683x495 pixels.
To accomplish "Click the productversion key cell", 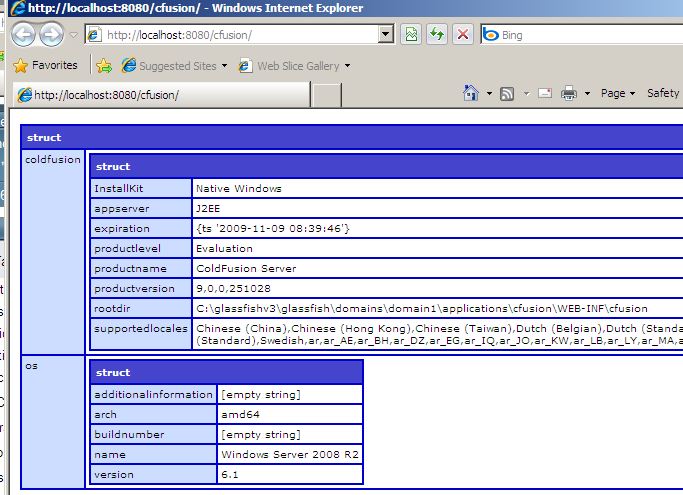I will pyautogui.click(x=141, y=288).
